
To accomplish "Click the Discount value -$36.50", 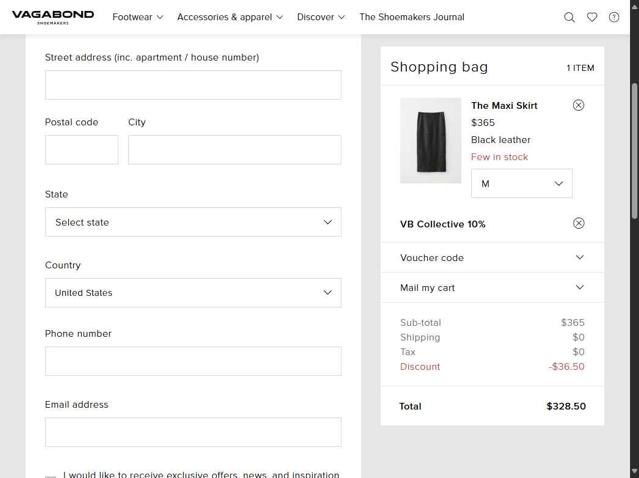I will 566,366.
